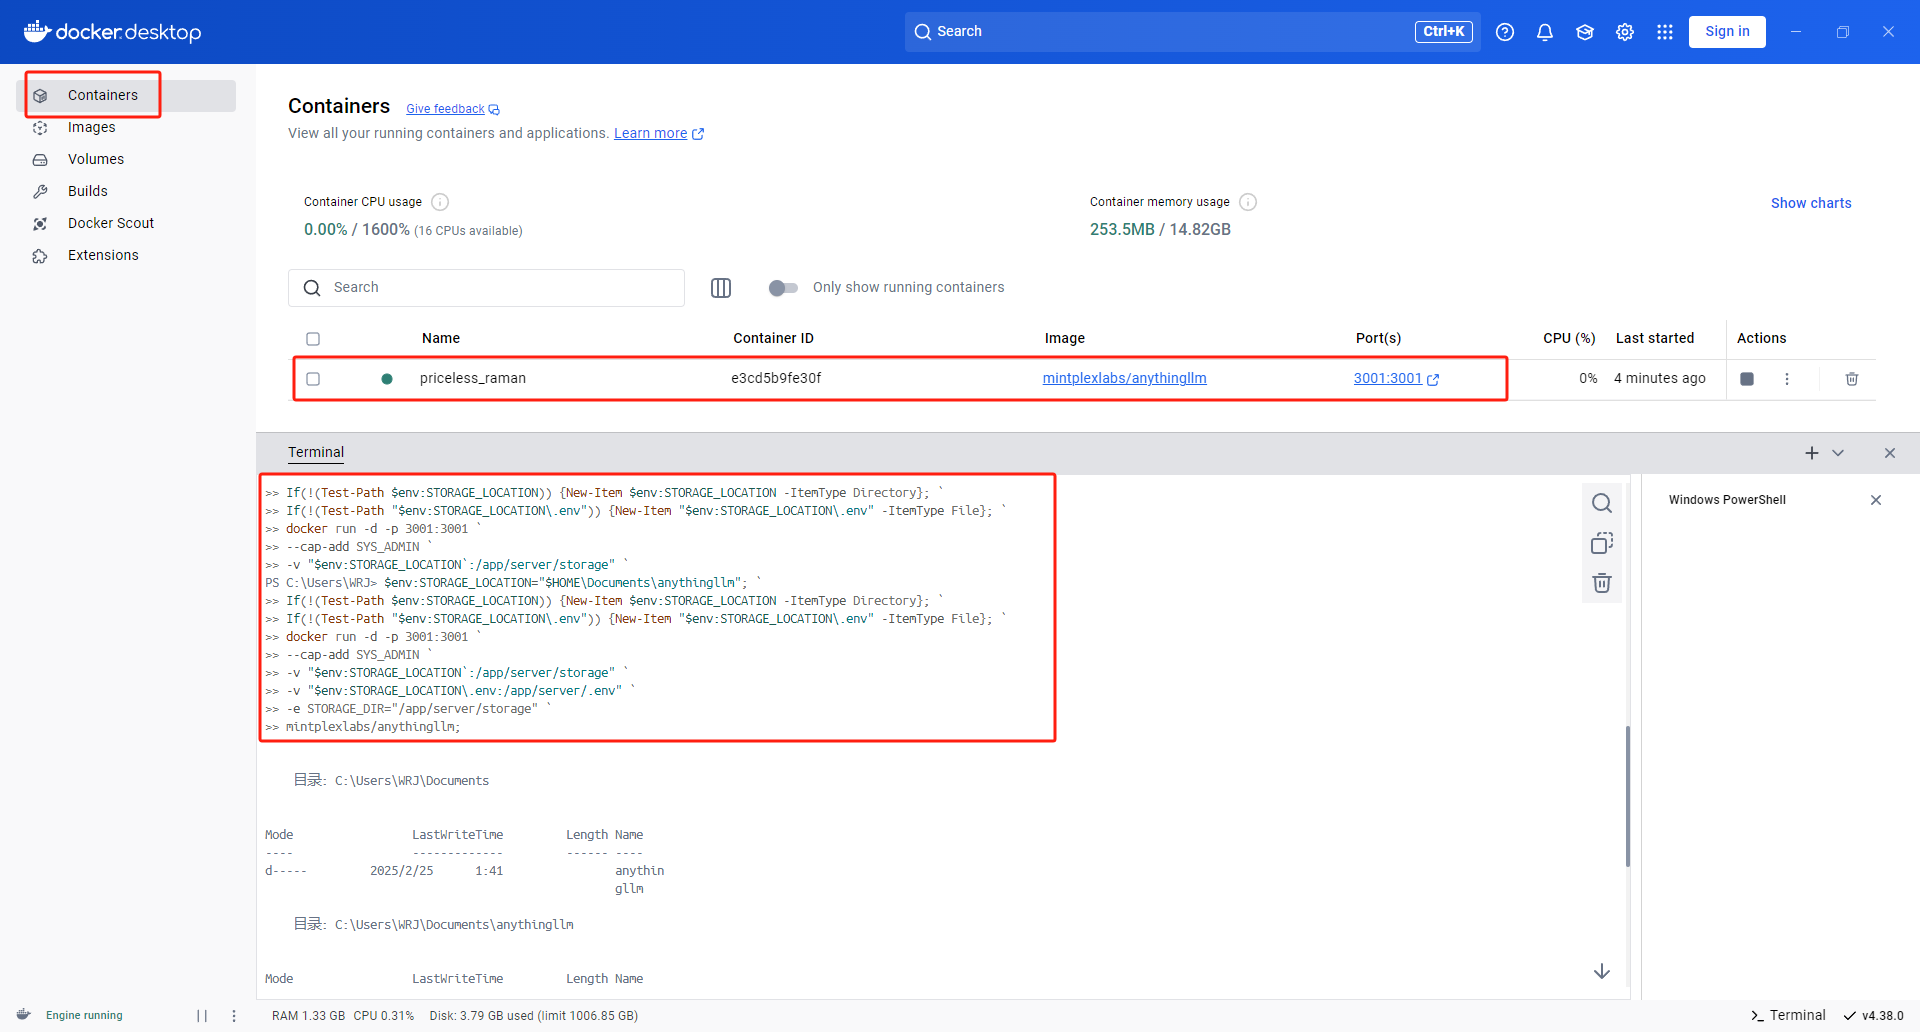Stop the priceless_raman container

pos(1747,379)
